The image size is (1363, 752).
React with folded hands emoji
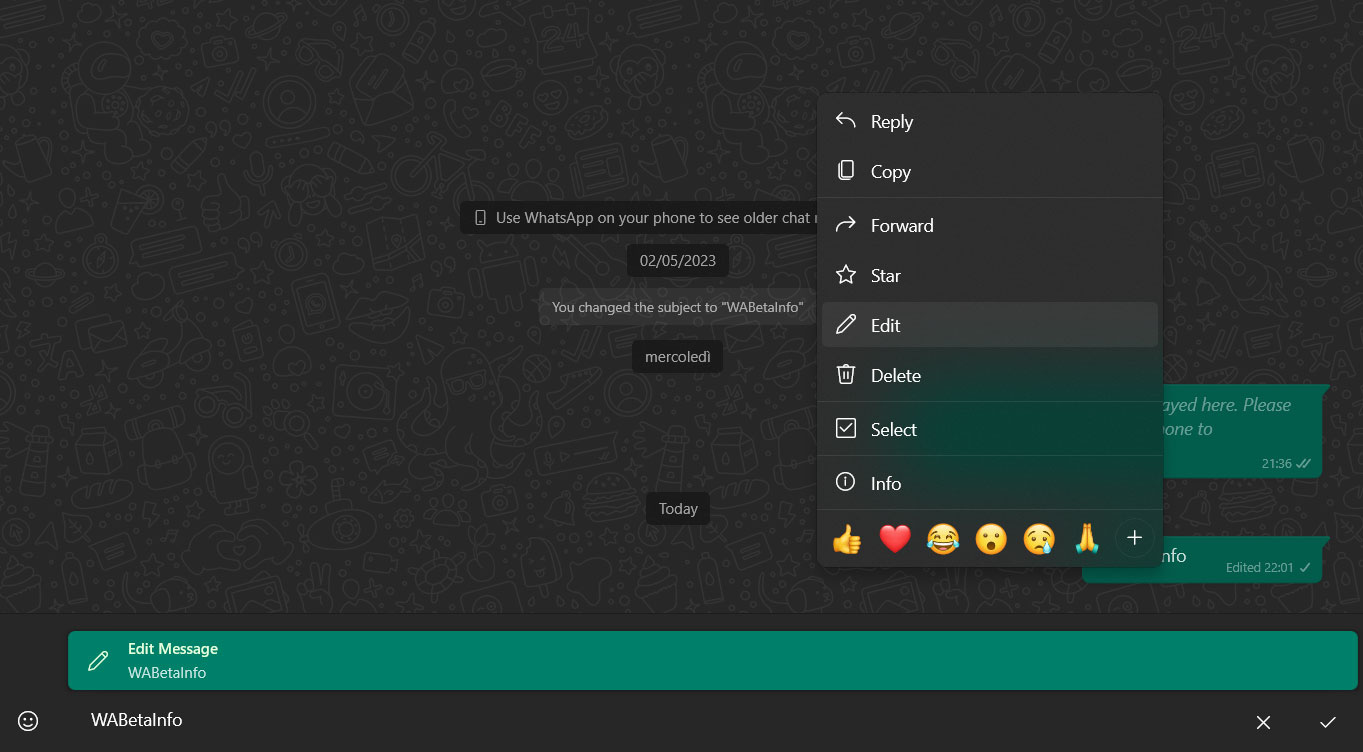coord(1087,540)
